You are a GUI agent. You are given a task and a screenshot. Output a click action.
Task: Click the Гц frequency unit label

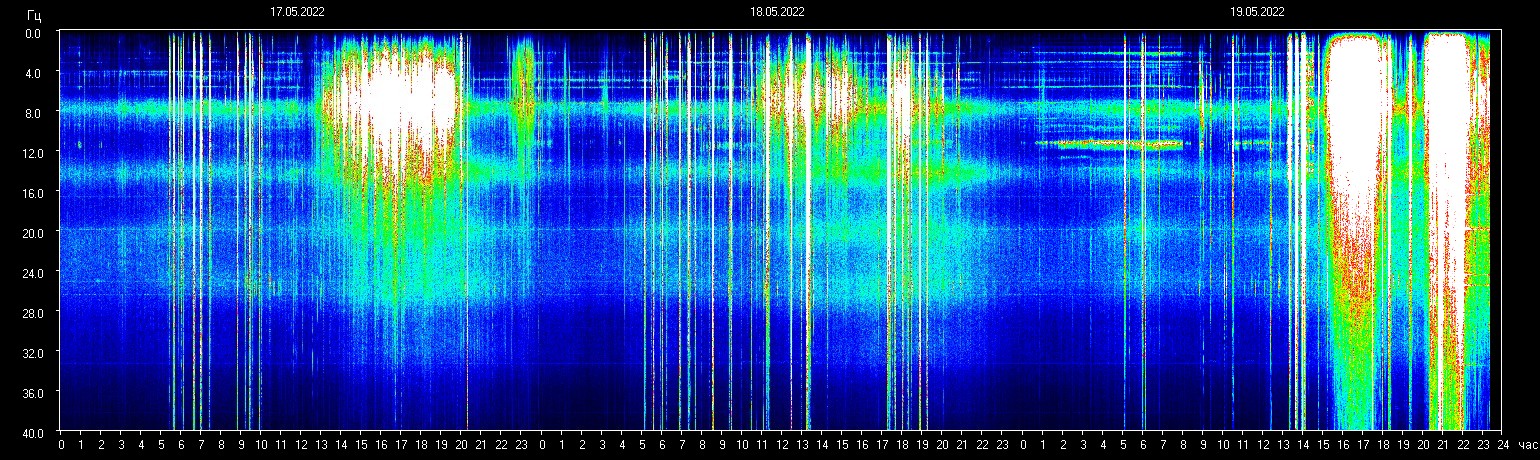click(x=34, y=15)
